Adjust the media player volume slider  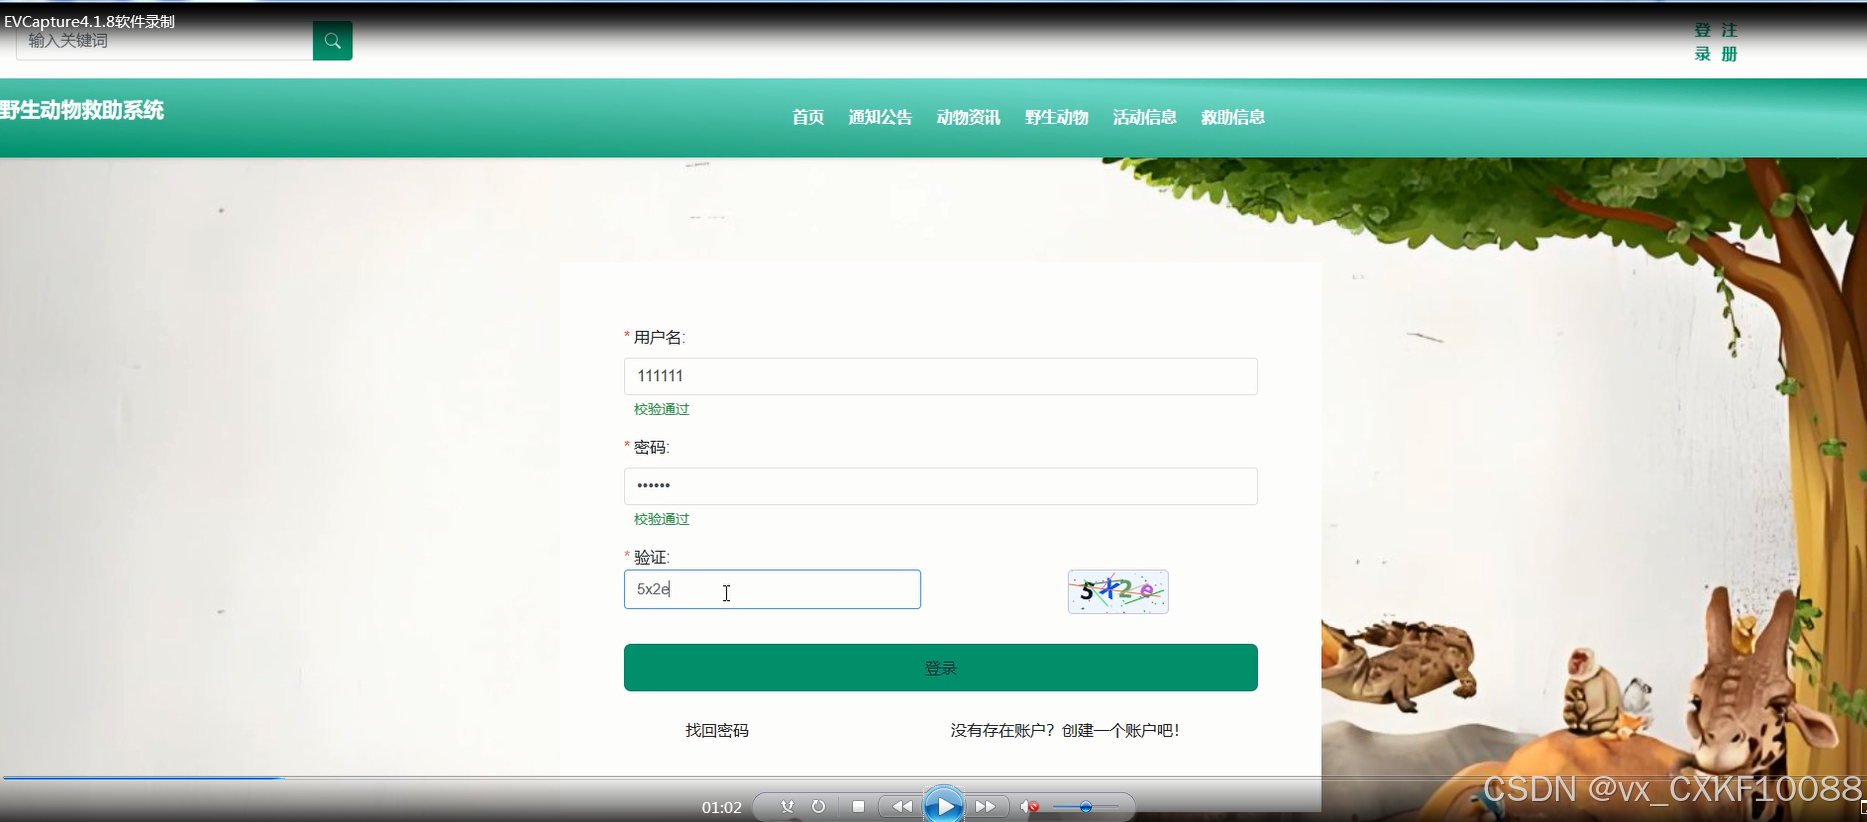point(1086,807)
